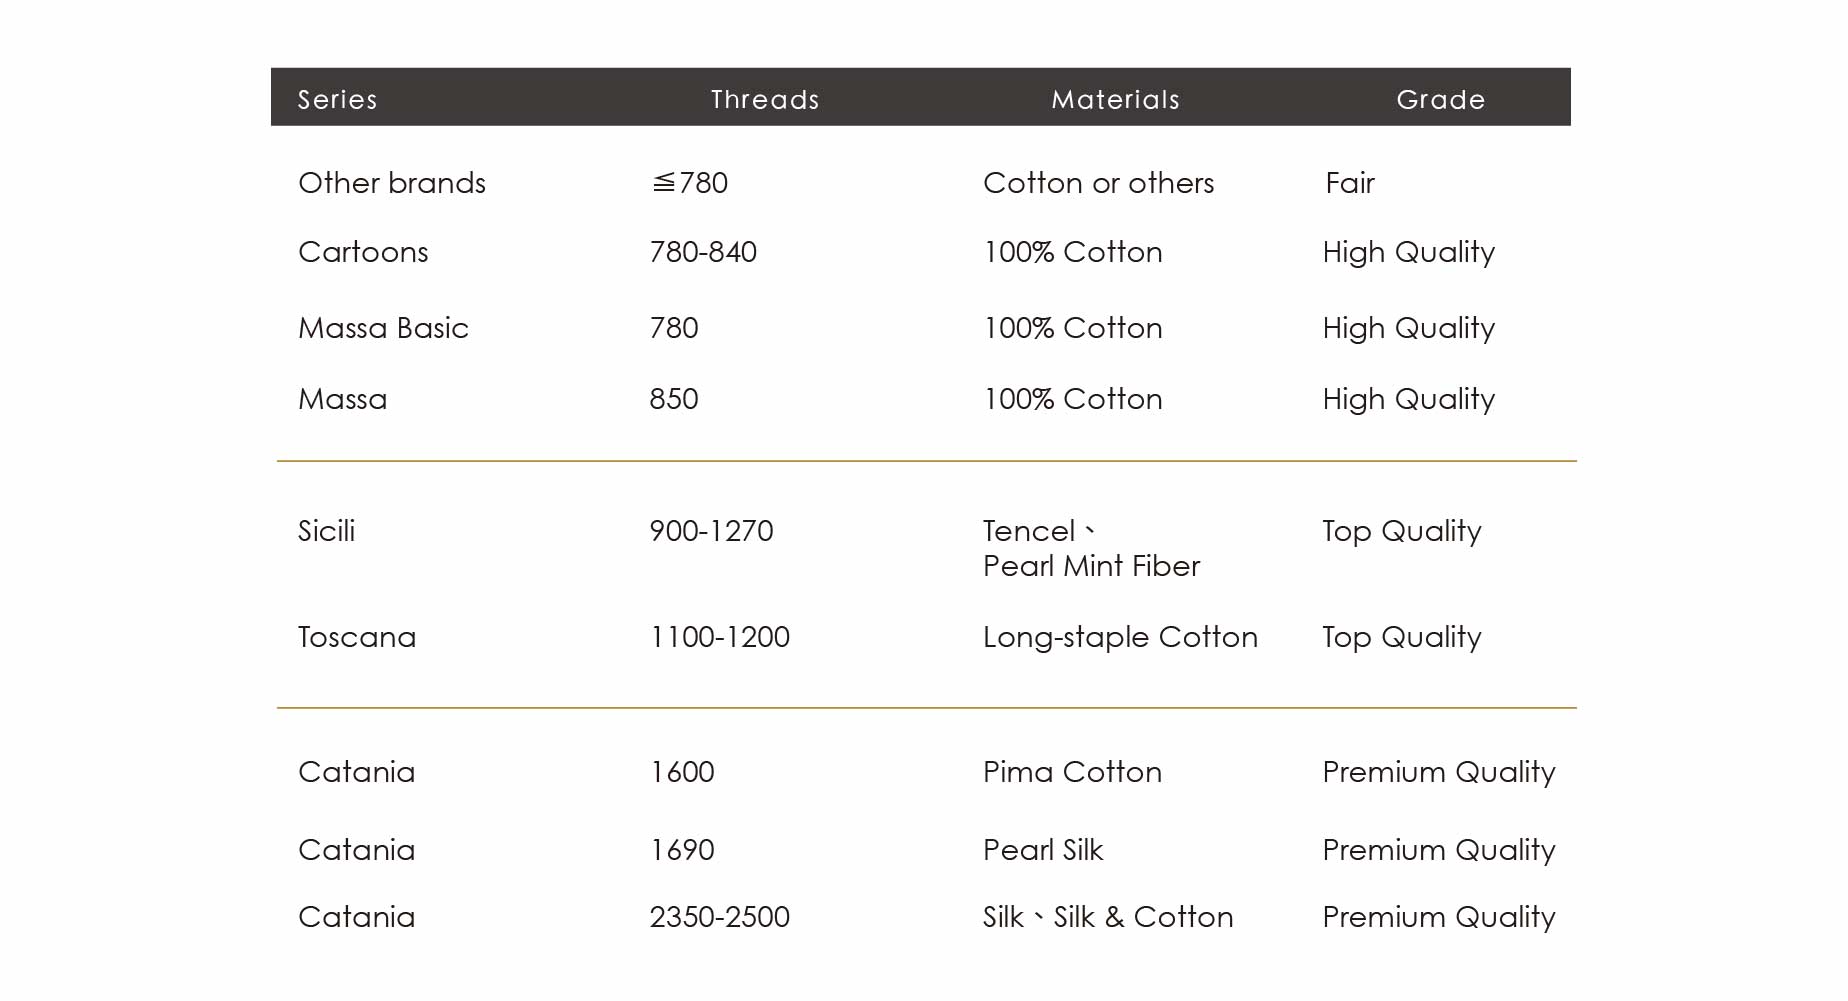Select the Toscana series name
Image resolution: width=1848 pixels, height=1001 pixels.
pyautogui.click(x=357, y=637)
